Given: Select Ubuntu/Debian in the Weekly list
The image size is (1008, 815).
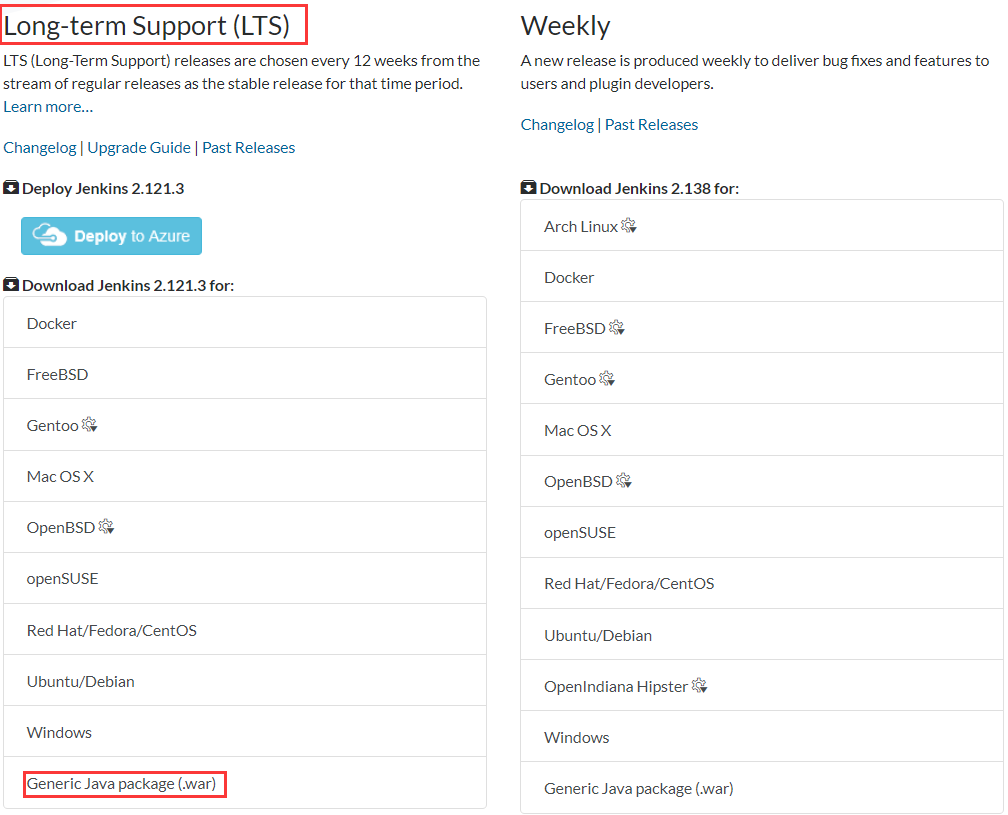Looking at the screenshot, I should 762,635.
